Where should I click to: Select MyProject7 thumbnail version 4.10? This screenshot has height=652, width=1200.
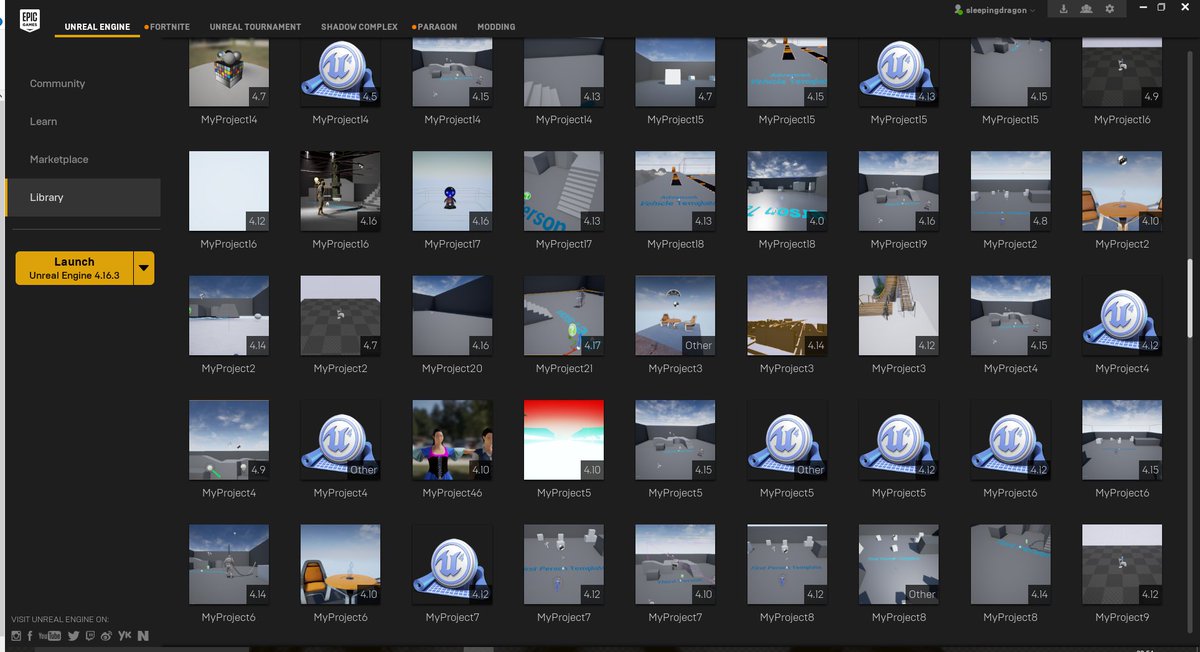(x=675, y=564)
